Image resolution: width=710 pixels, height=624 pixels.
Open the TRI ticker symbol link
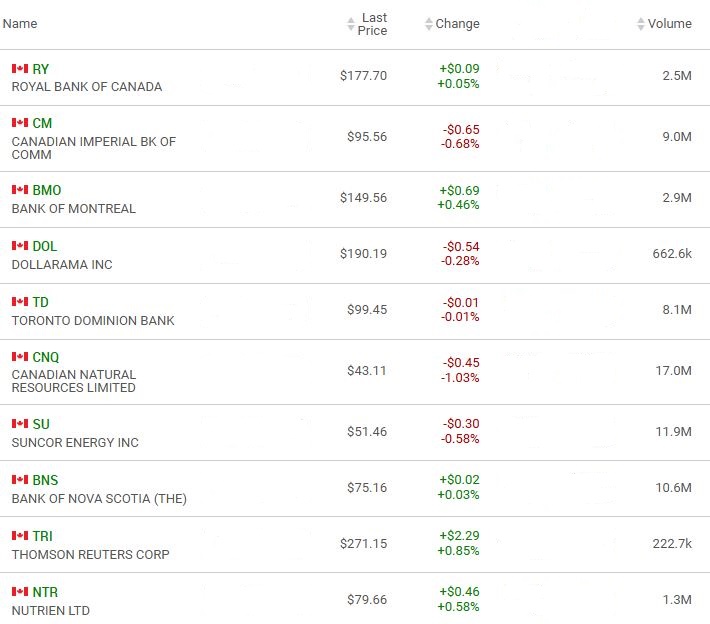pos(43,536)
